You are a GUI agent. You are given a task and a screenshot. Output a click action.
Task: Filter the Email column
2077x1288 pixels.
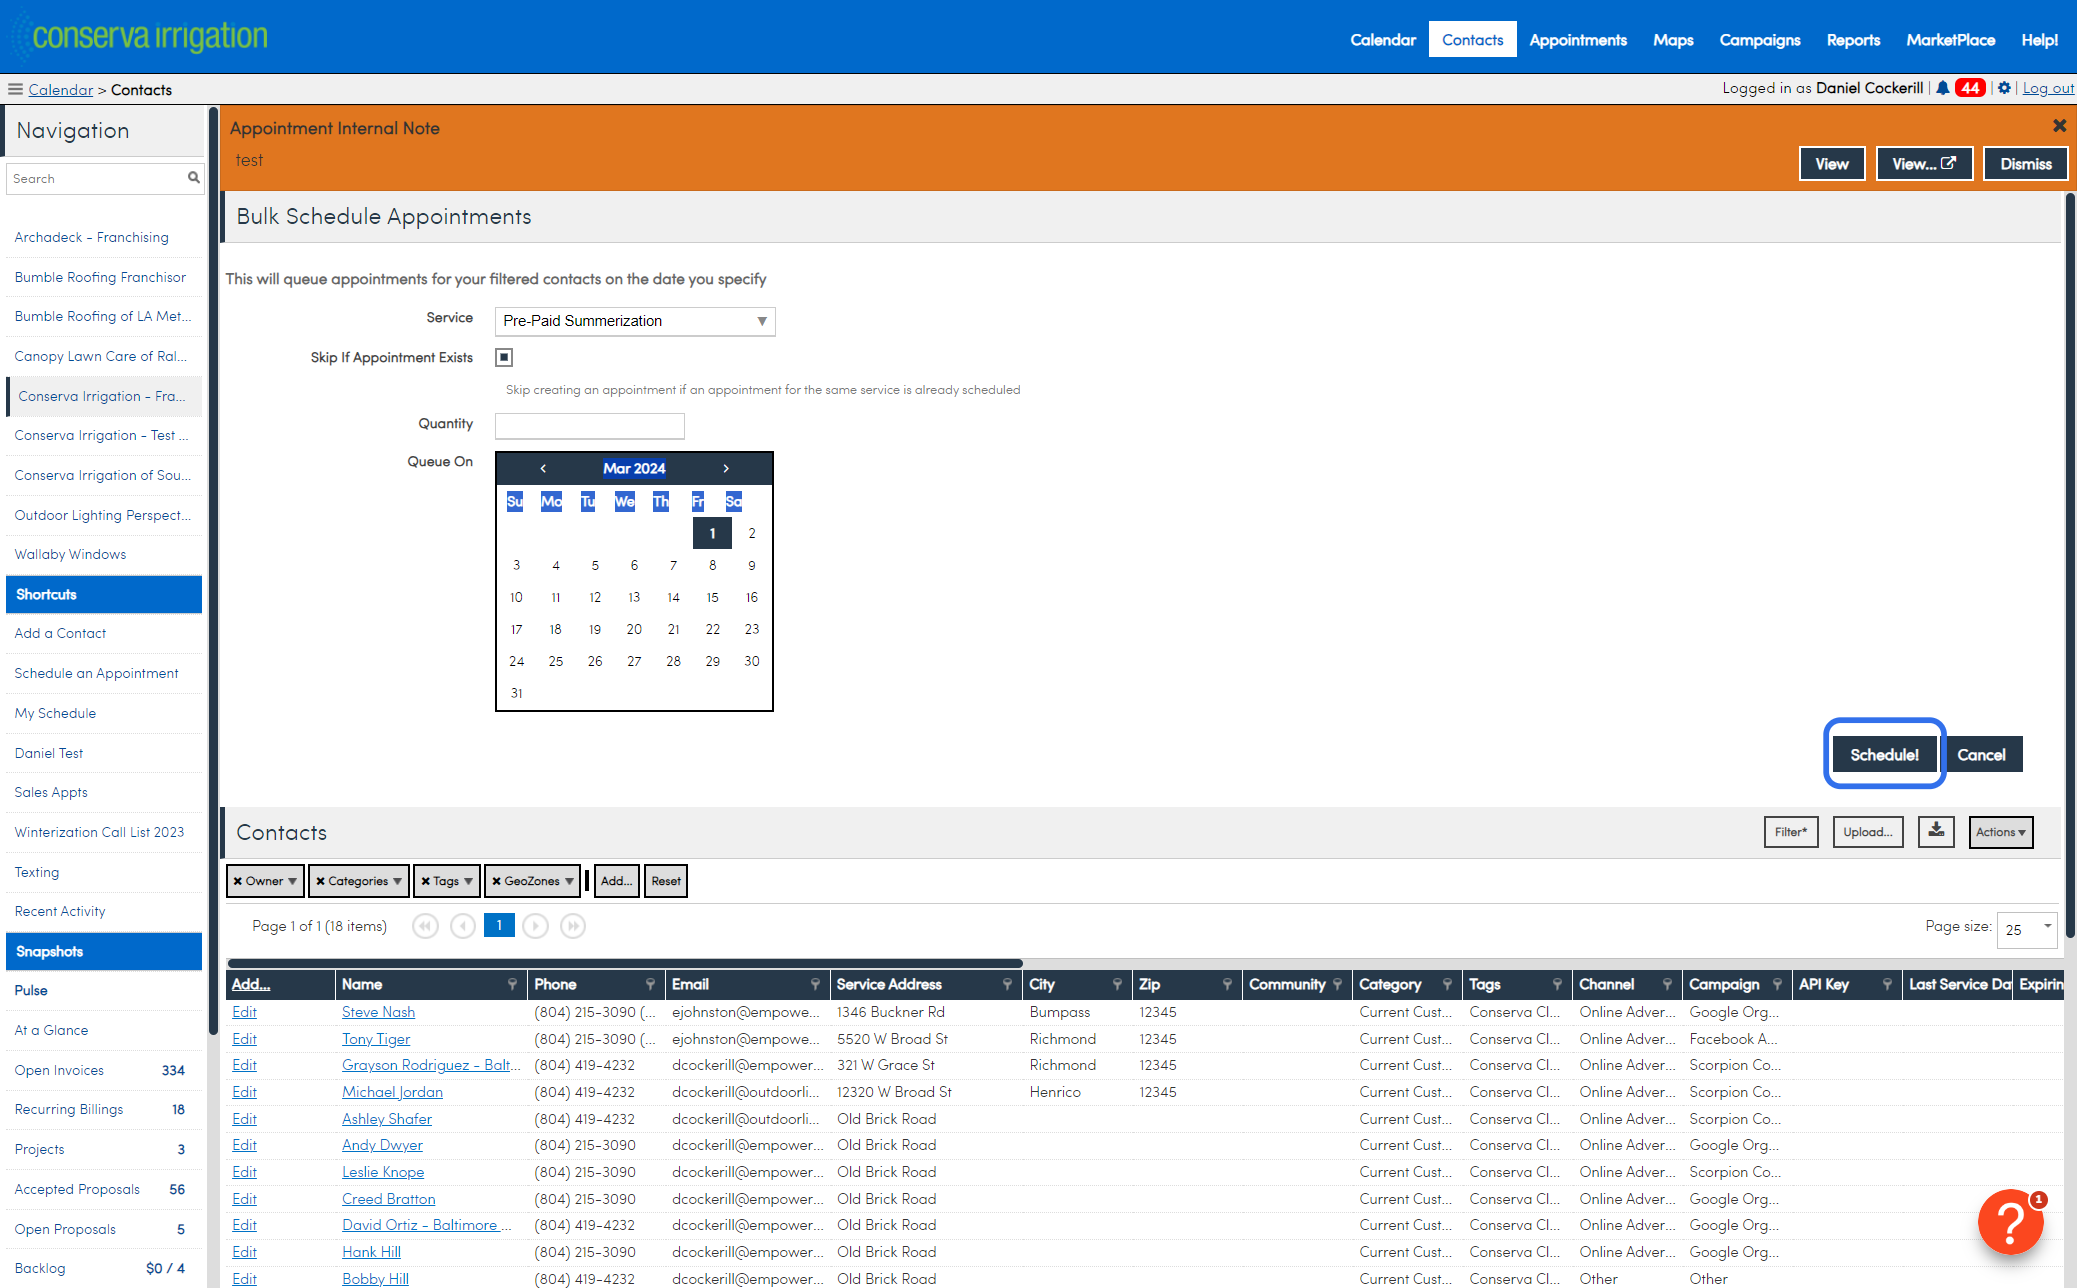click(815, 984)
